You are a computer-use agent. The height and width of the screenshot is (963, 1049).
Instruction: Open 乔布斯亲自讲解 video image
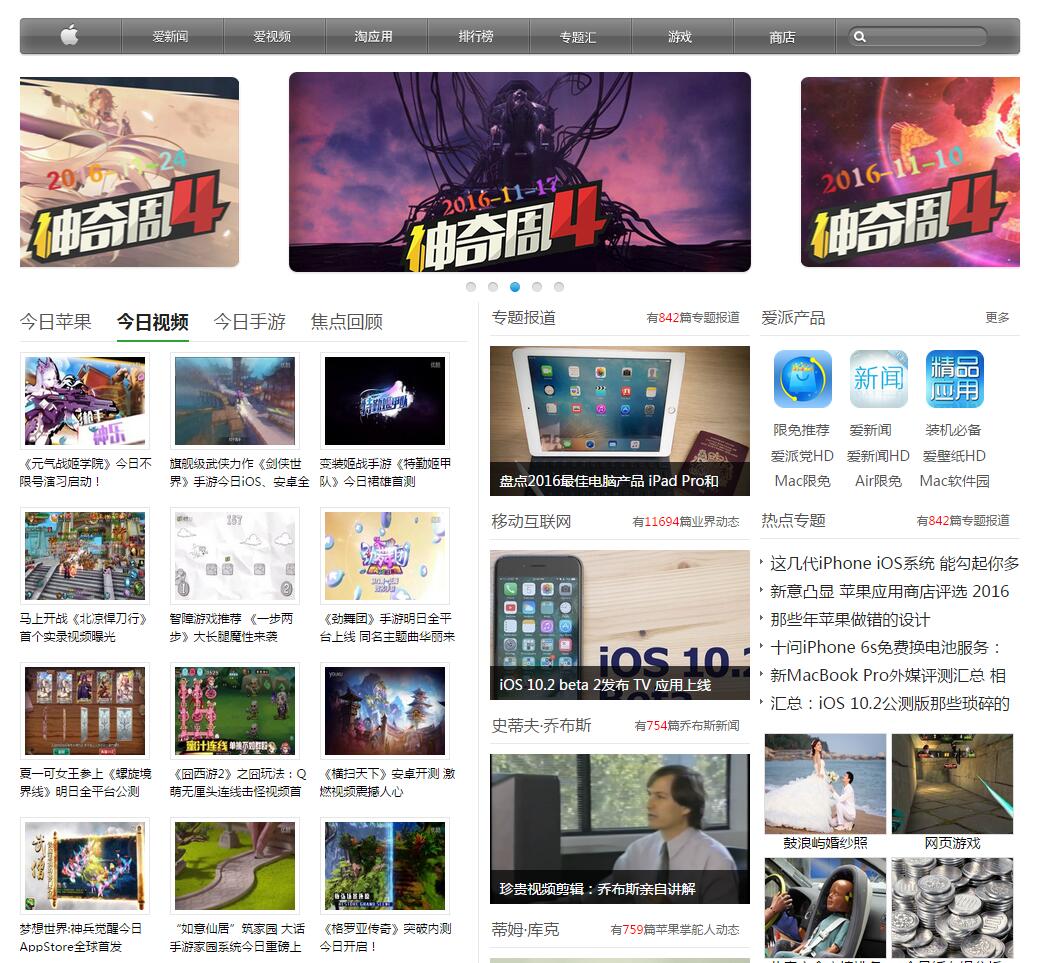tap(619, 829)
